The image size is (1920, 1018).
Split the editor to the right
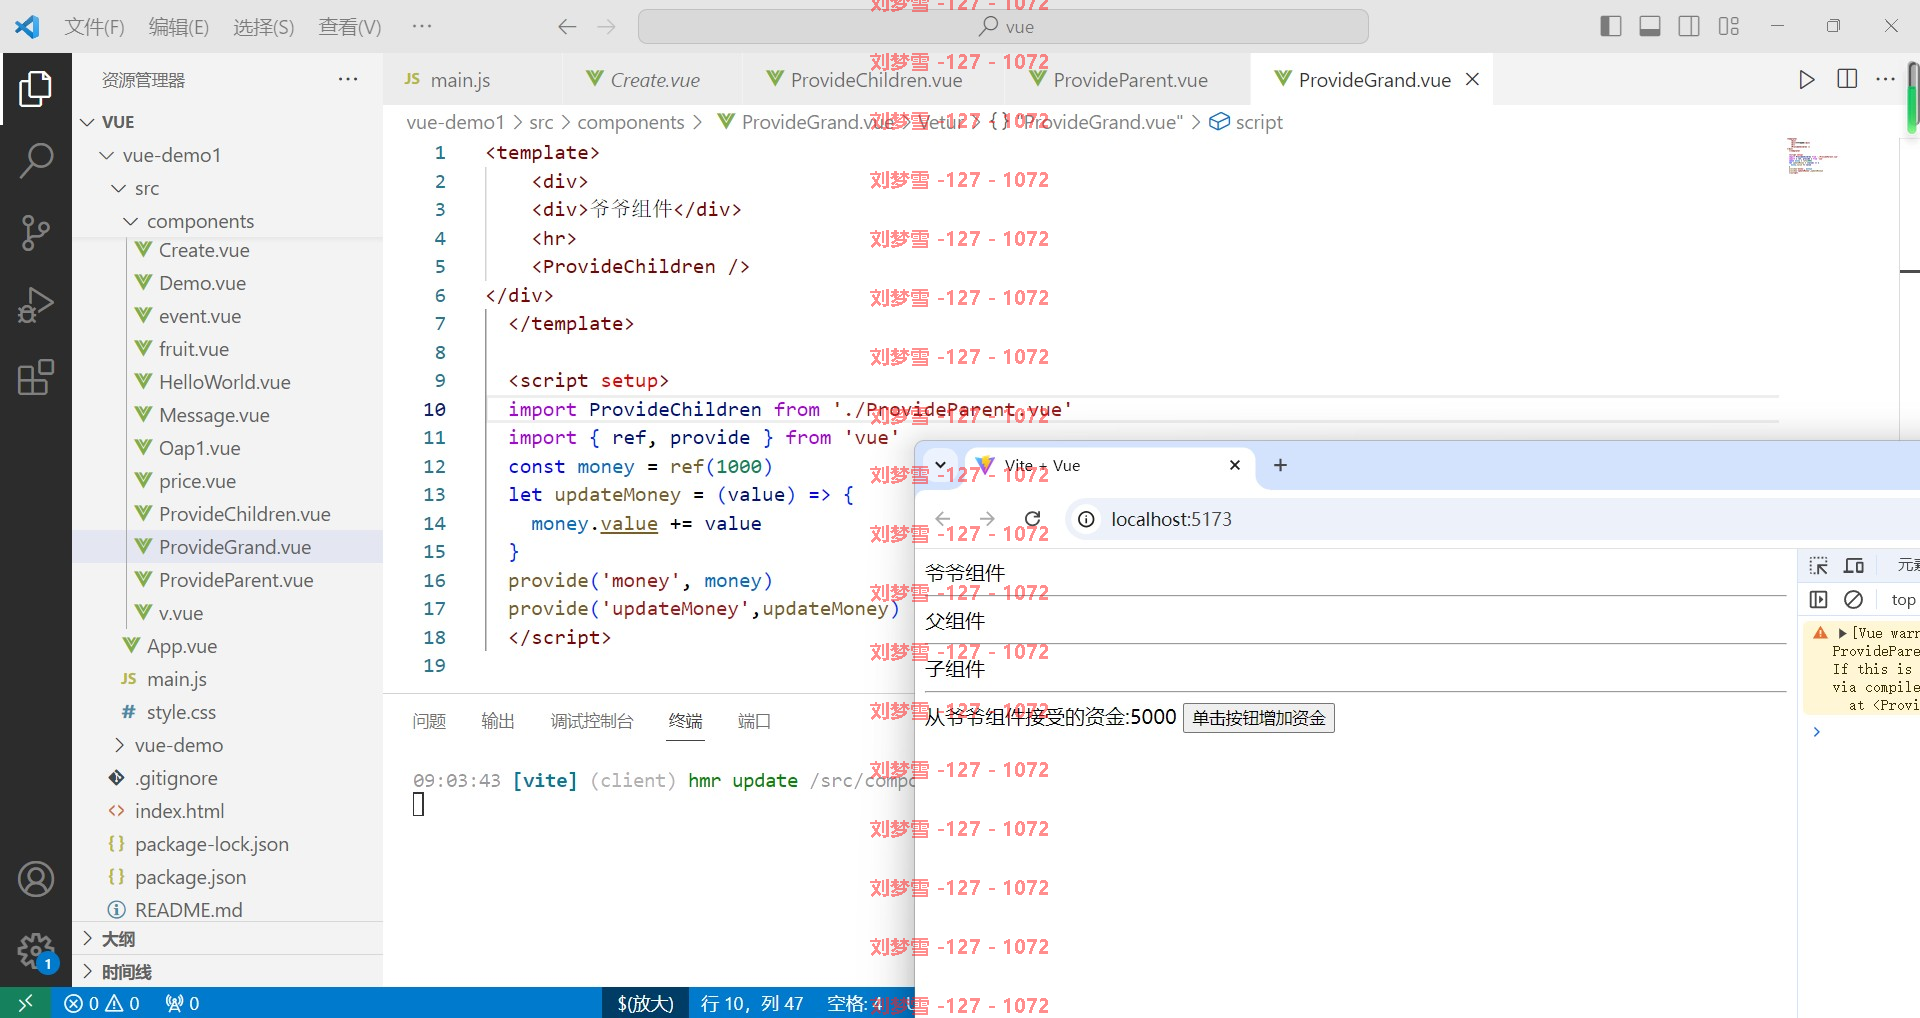coord(1847,79)
